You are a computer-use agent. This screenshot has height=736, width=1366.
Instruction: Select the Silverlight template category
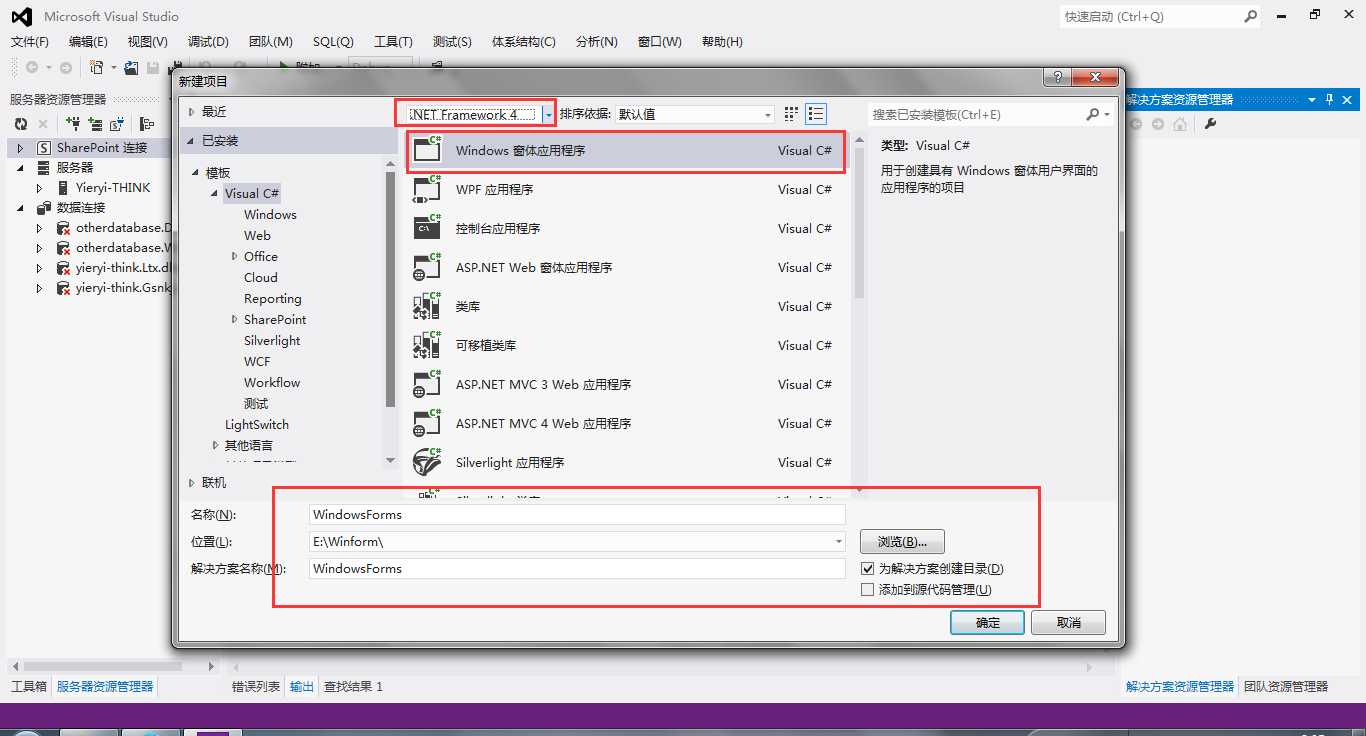272,341
